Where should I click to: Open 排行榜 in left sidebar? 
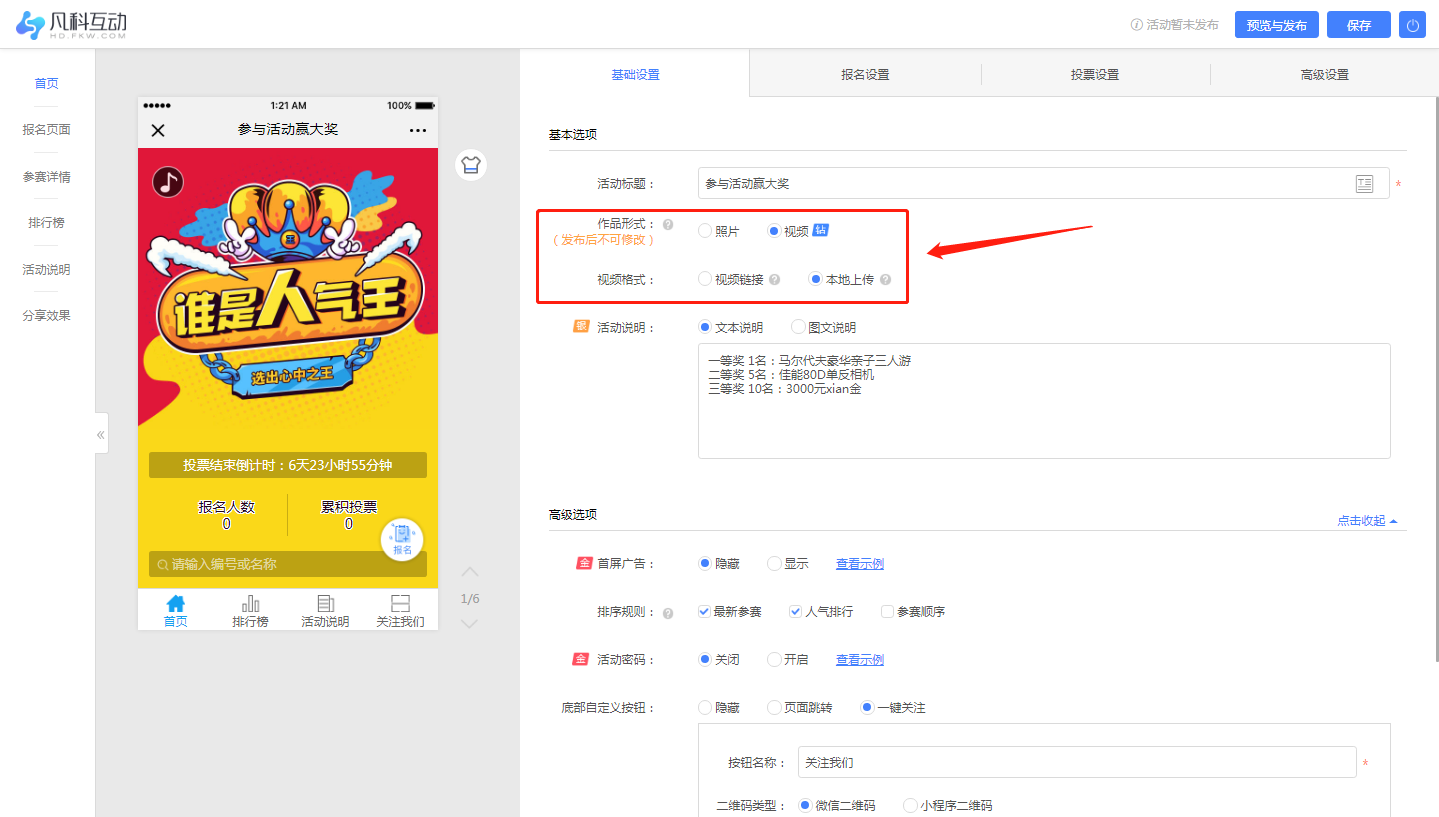point(47,223)
